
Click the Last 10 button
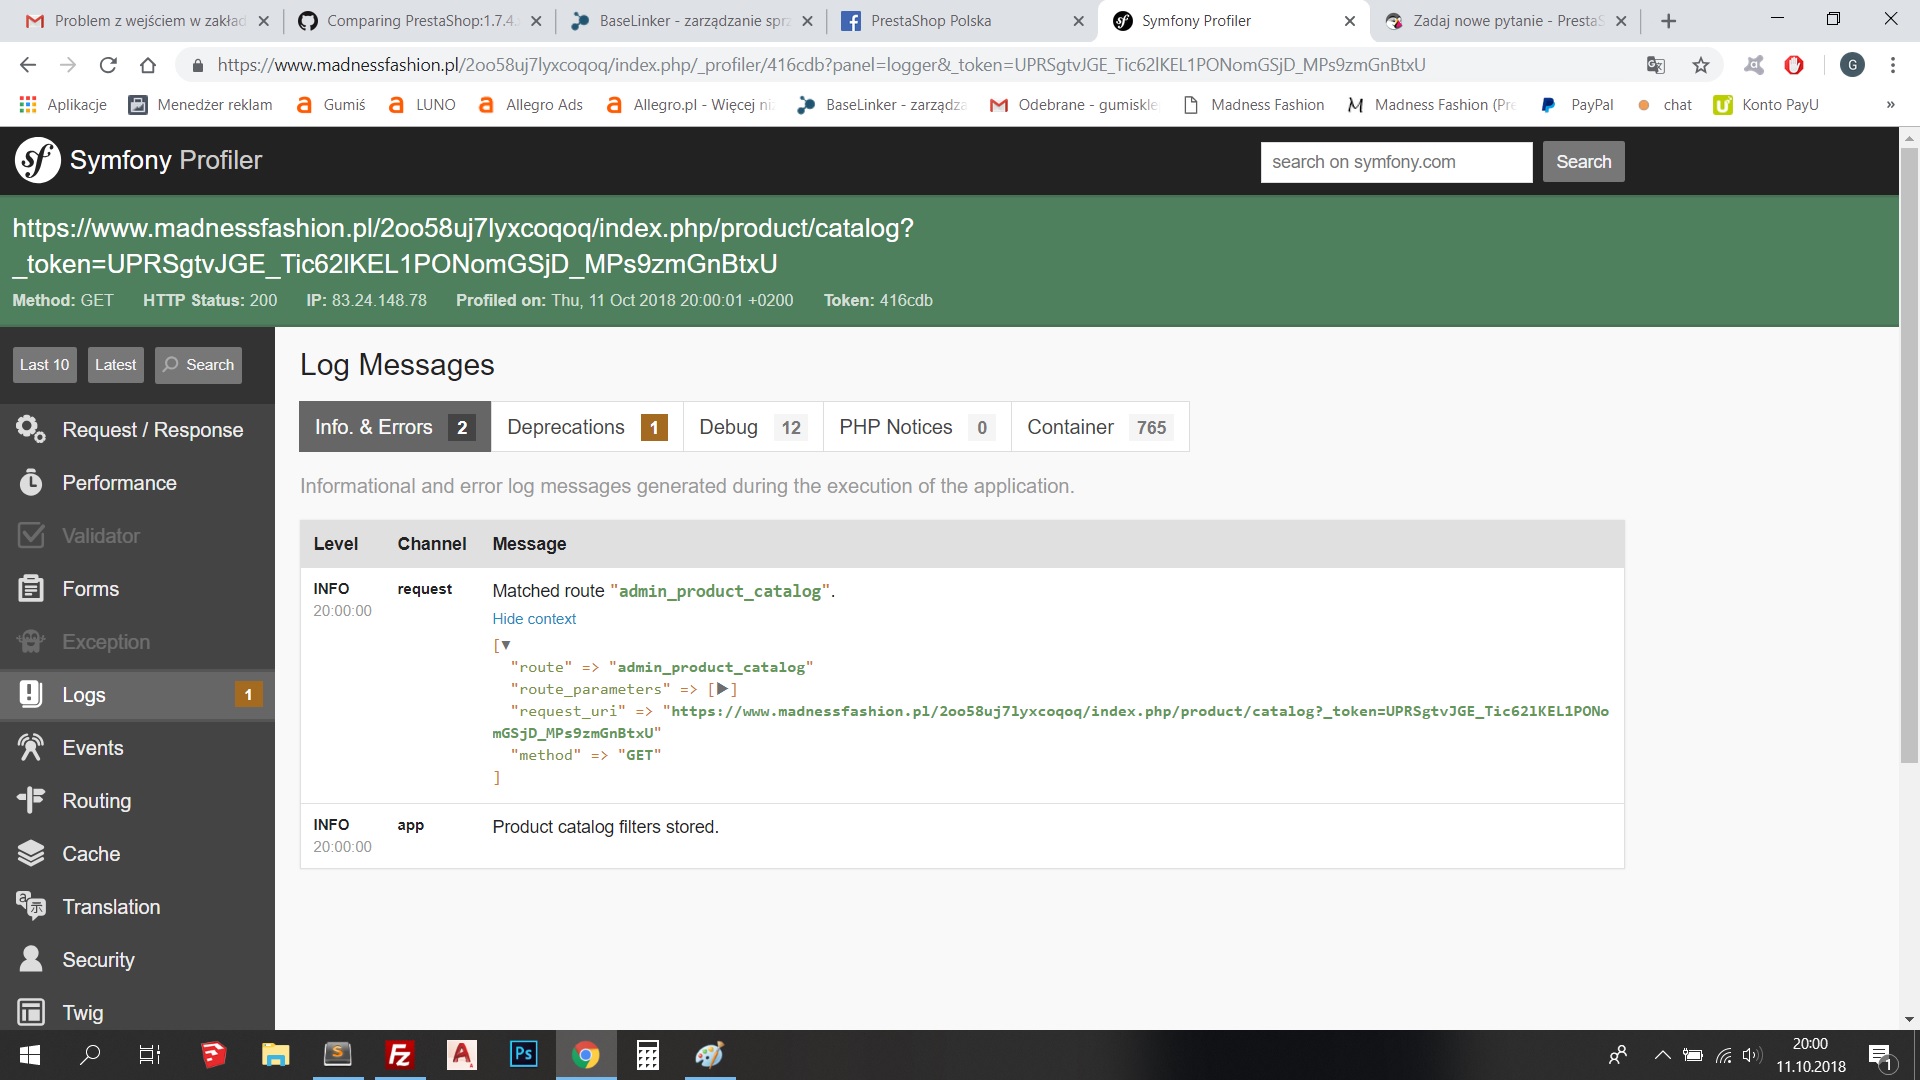[x=44, y=365]
